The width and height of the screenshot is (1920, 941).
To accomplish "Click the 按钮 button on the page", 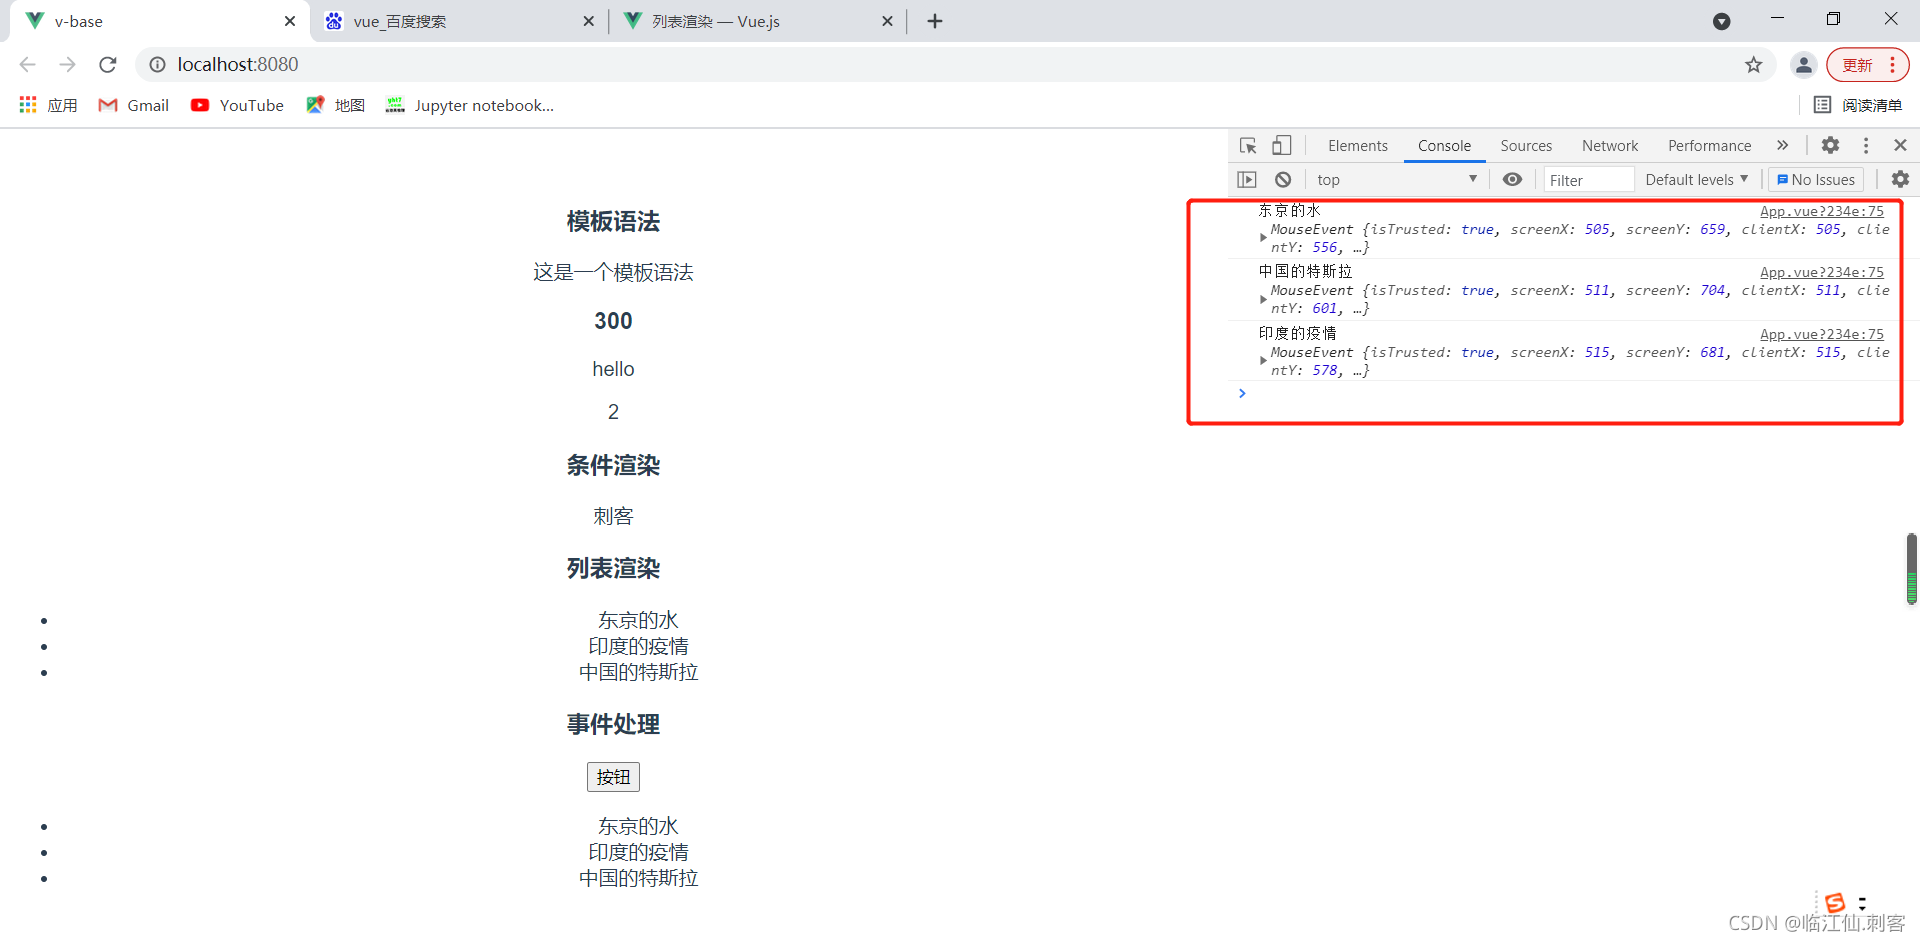I will pyautogui.click(x=613, y=776).
